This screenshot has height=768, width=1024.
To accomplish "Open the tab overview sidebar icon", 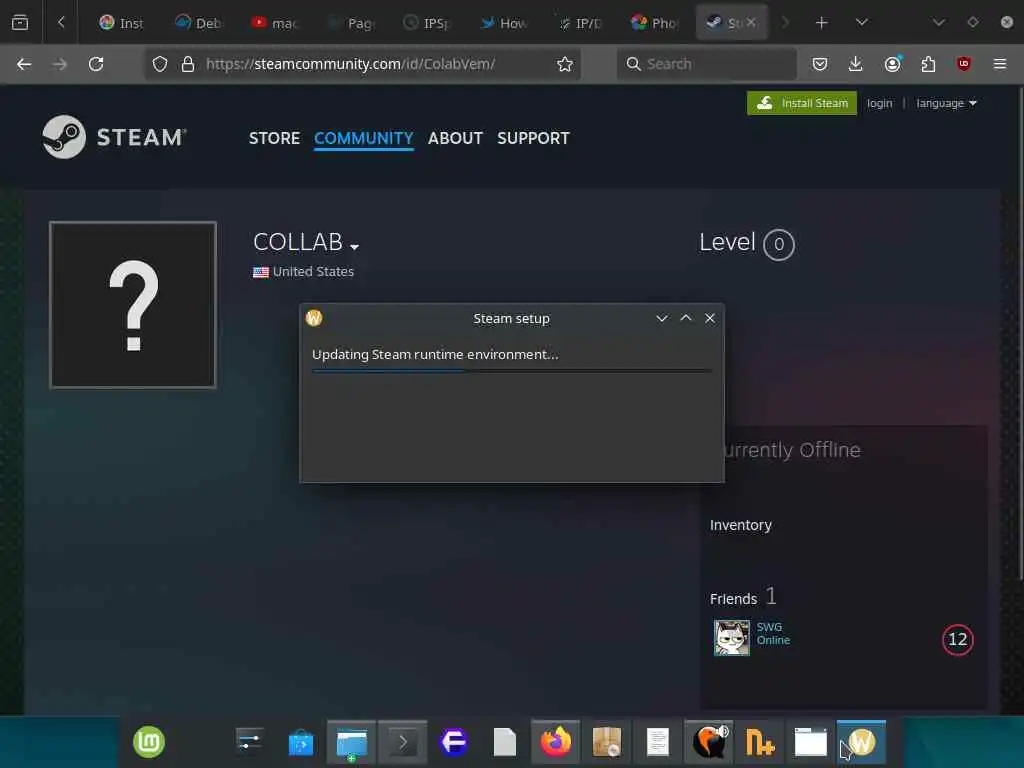I will (x=20, y=23).
